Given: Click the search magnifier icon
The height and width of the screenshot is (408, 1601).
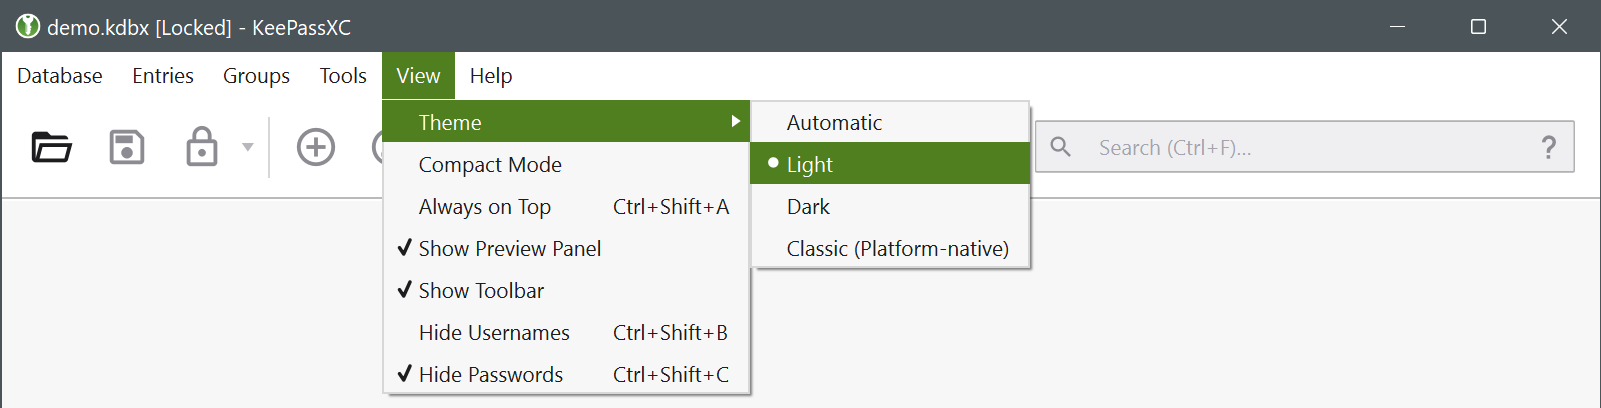Looking at the screenshot, I should (x=1061, y=147).
